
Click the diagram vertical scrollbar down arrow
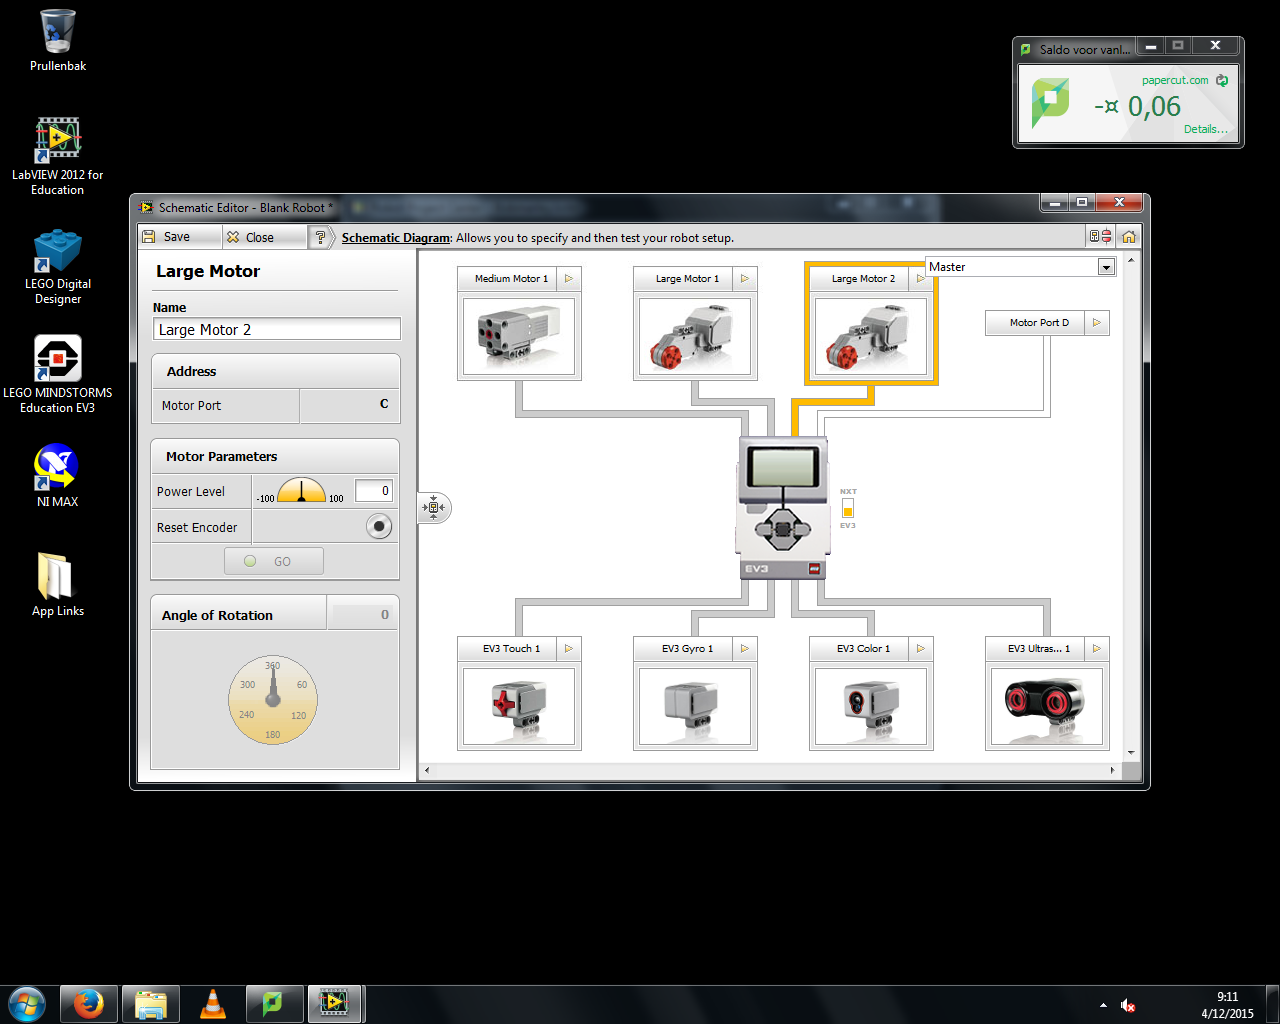pos(1131,753)
